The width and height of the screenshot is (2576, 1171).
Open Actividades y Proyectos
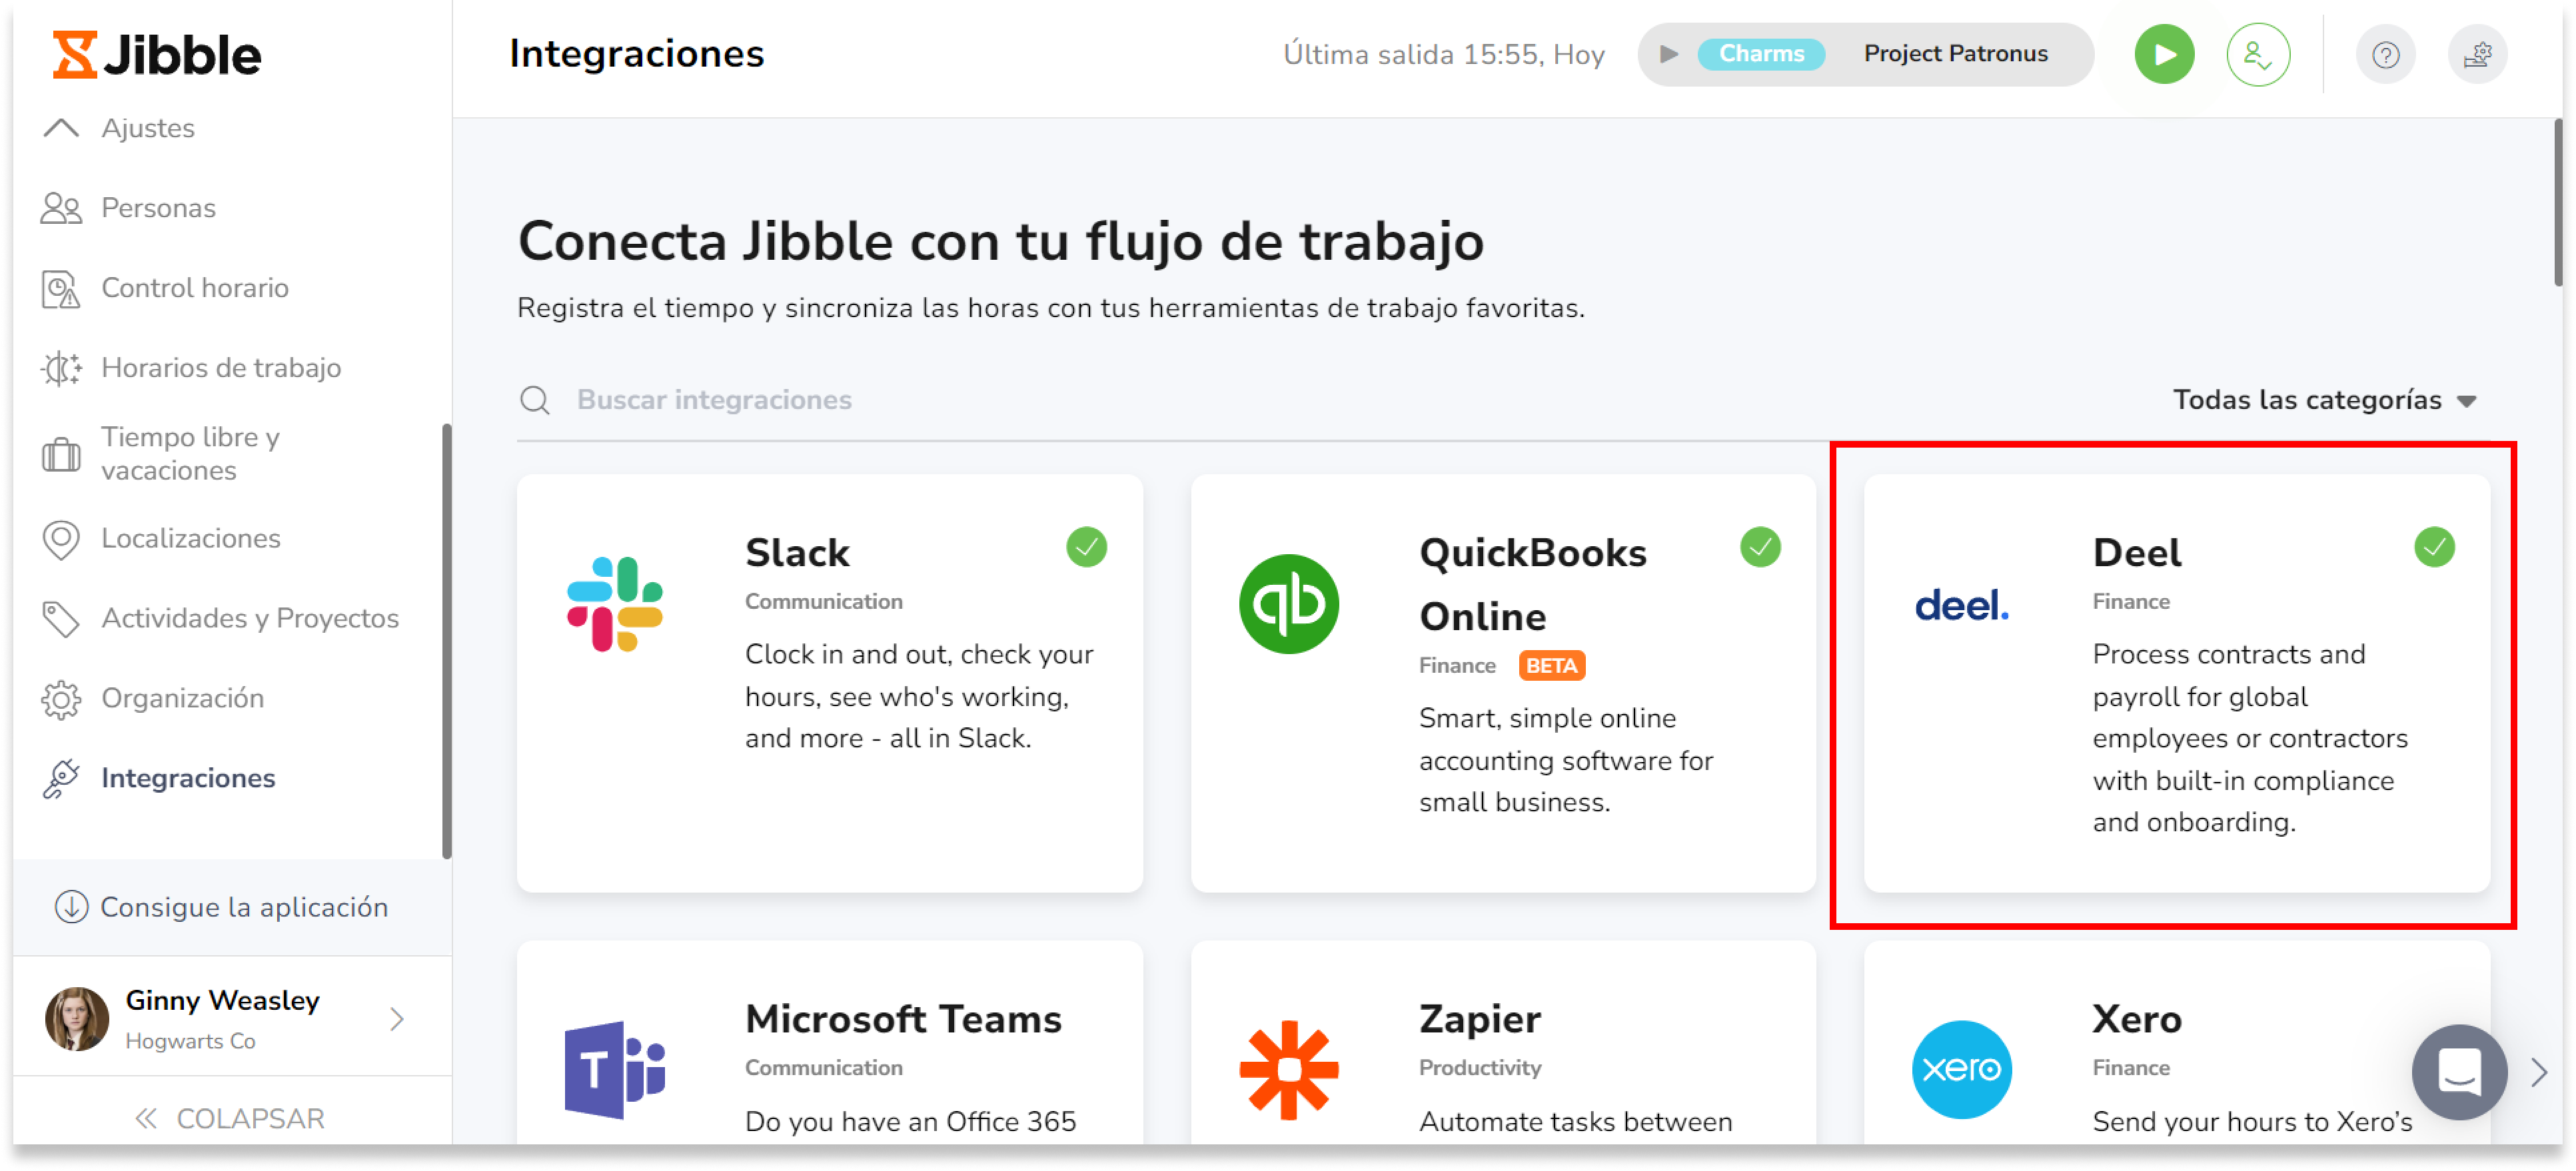[x=250, y=618]
